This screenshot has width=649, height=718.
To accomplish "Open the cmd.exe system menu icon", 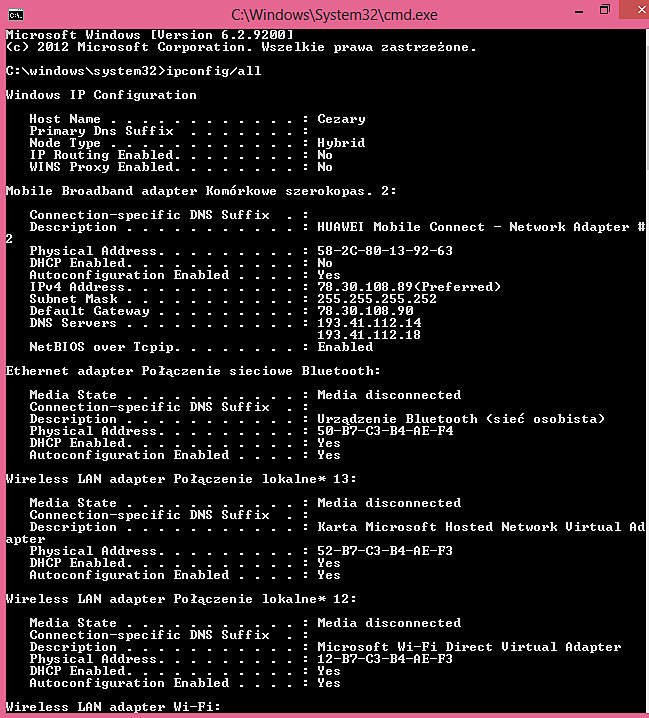I will coord(16,15).
